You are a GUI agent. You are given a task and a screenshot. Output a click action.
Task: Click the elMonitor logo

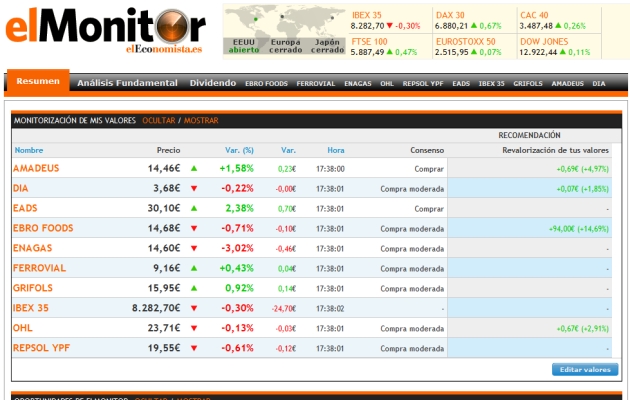(x=105, y=30)
